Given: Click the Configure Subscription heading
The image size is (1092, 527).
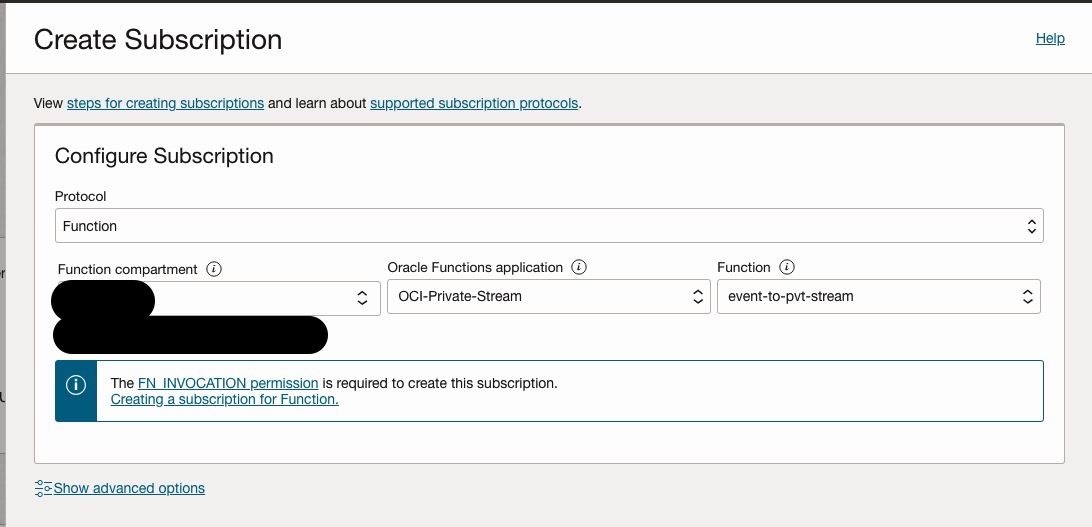Looking at the screenshot, I should coord(164,156).
